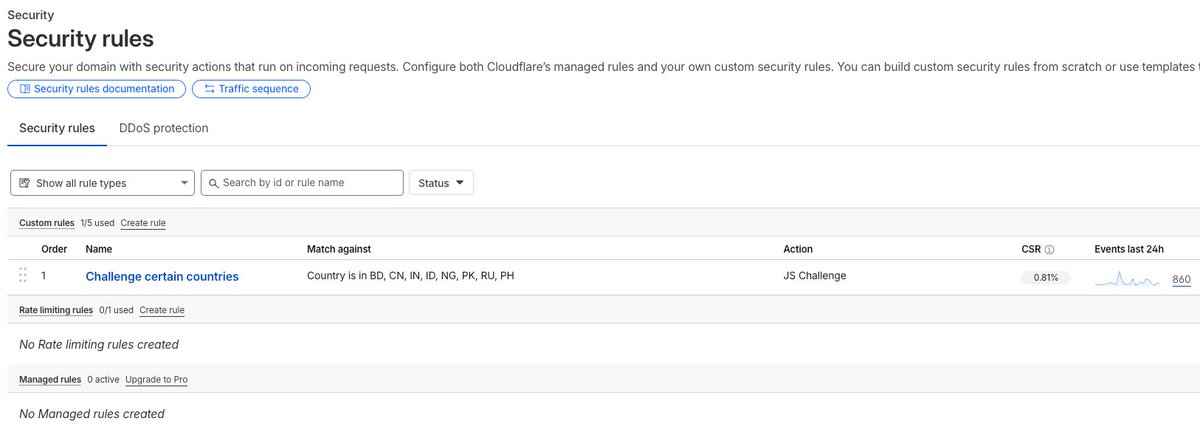Click the book icon in Security rules documentation
The image size is (1200, 438).
(x=25, y=89)
